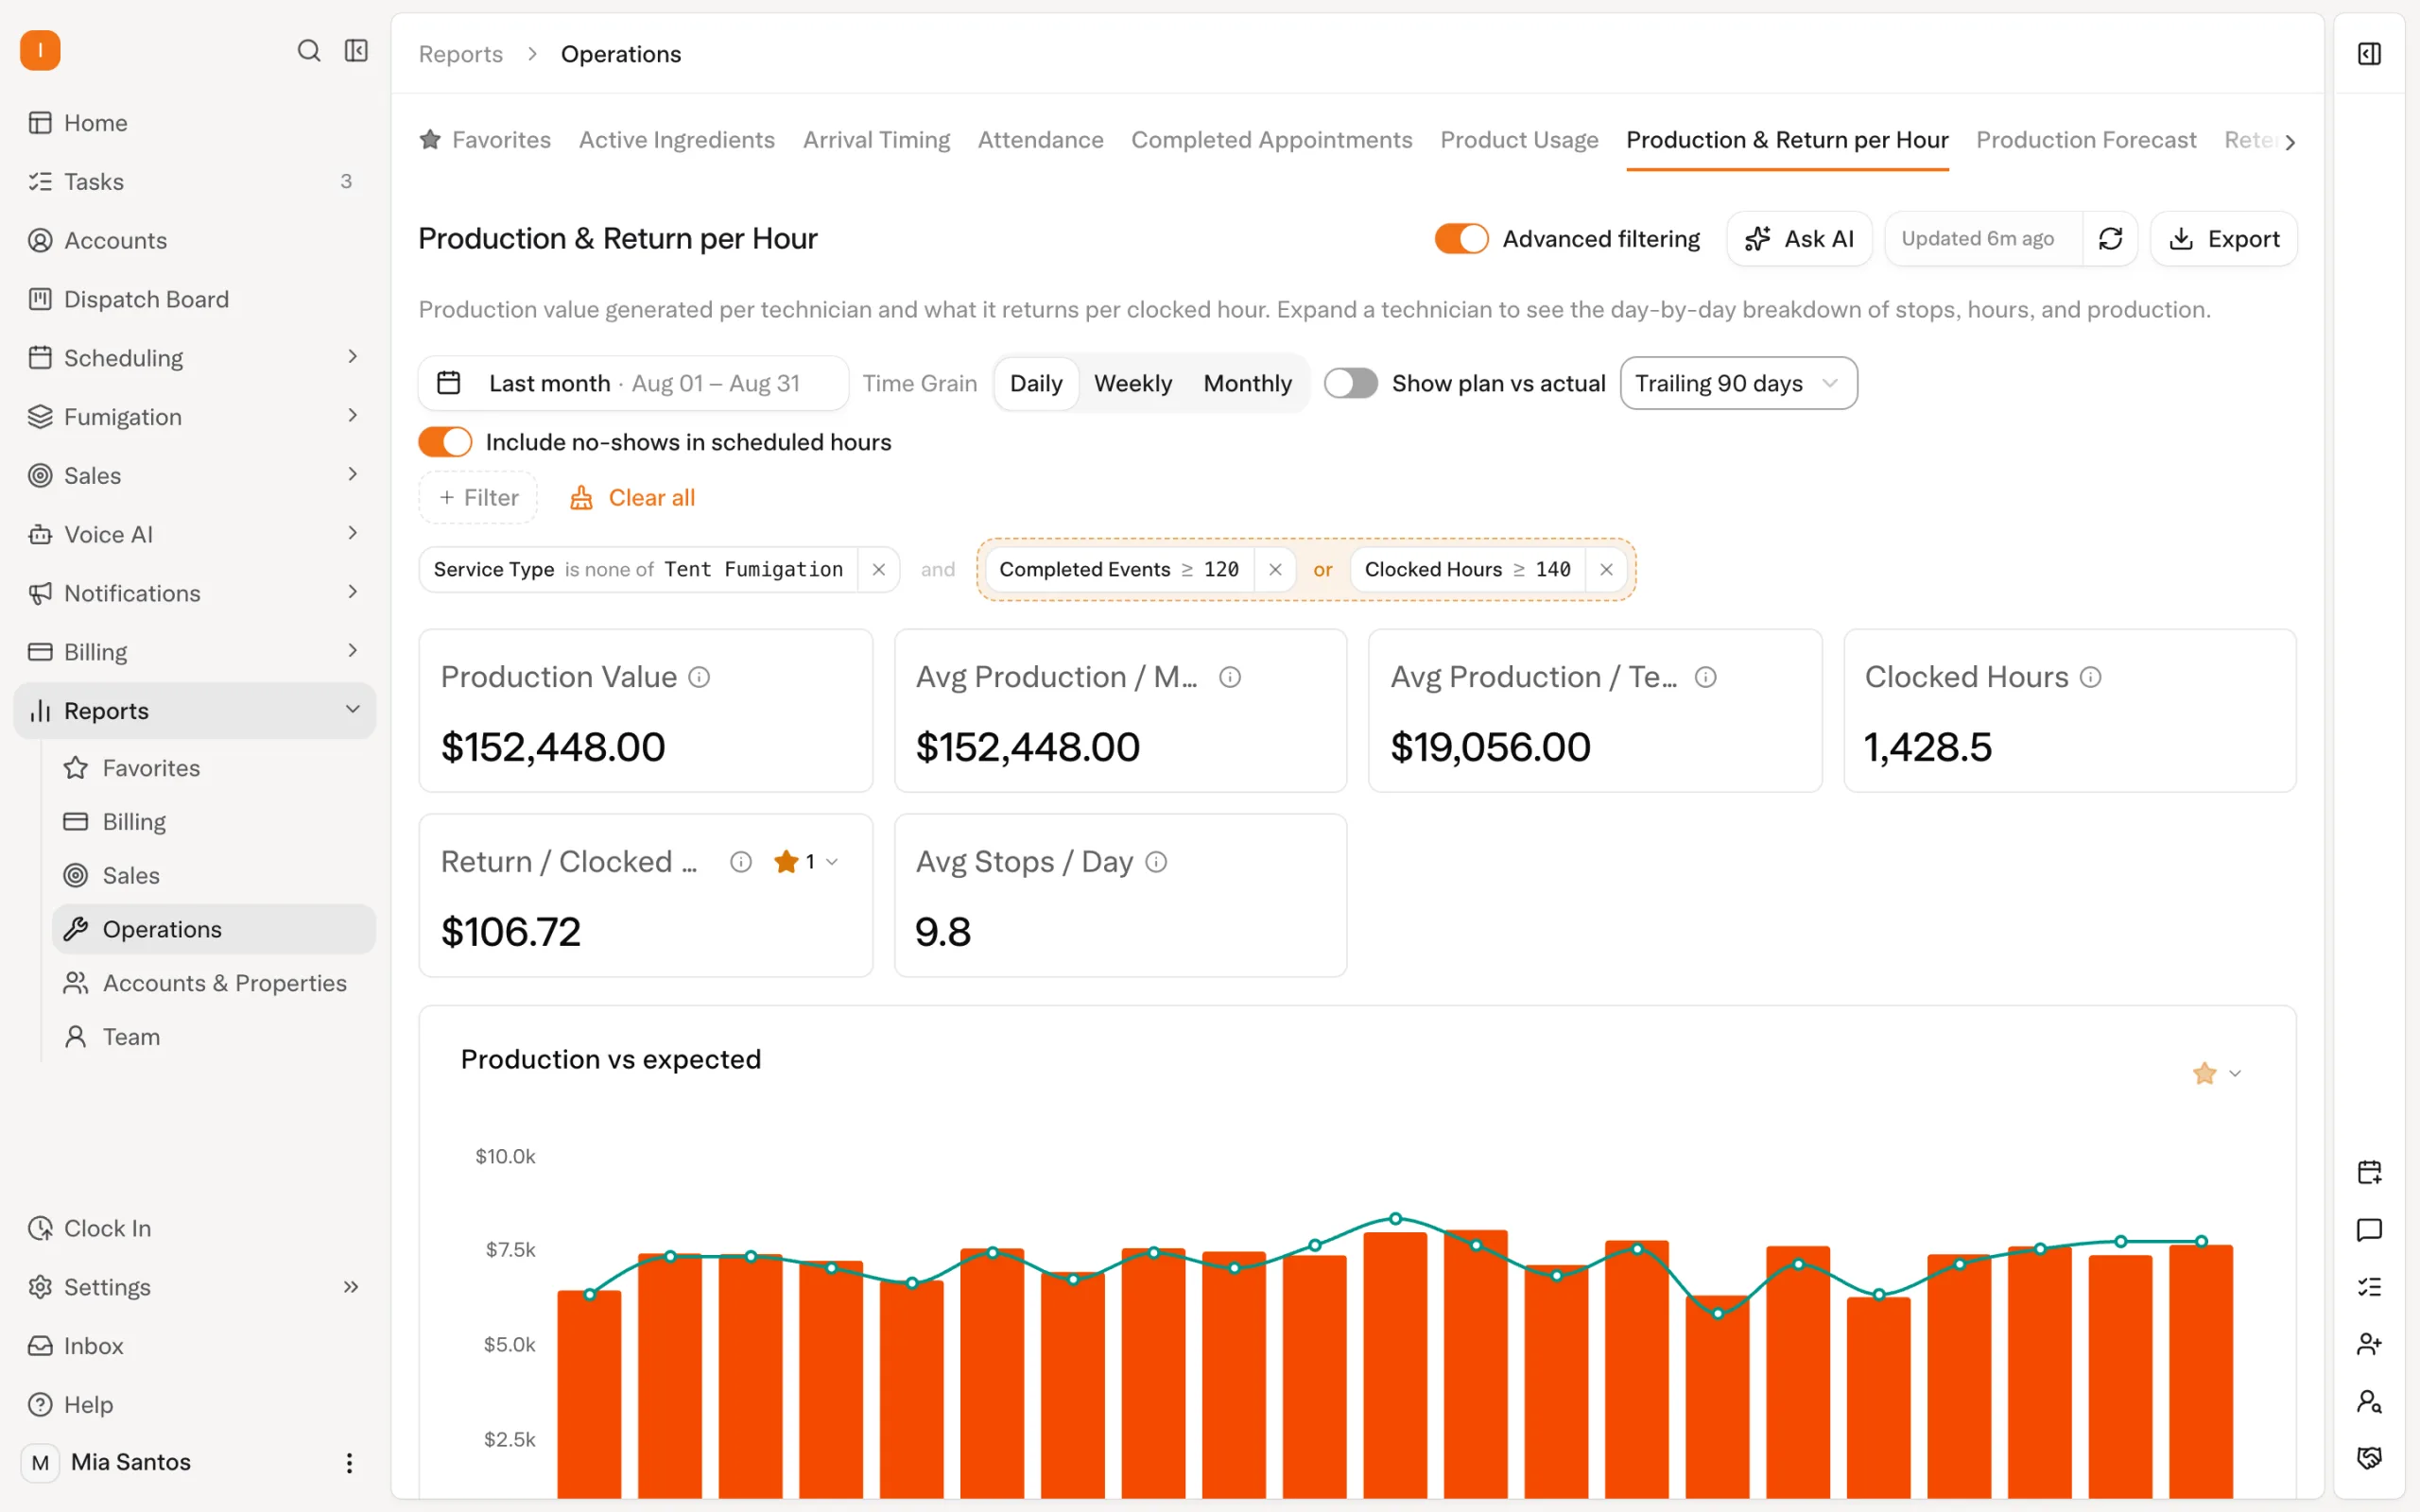The image size is (2420, 1512).
Task: Remove the Service Type filter chip
Action: click(x=879, y=570)
